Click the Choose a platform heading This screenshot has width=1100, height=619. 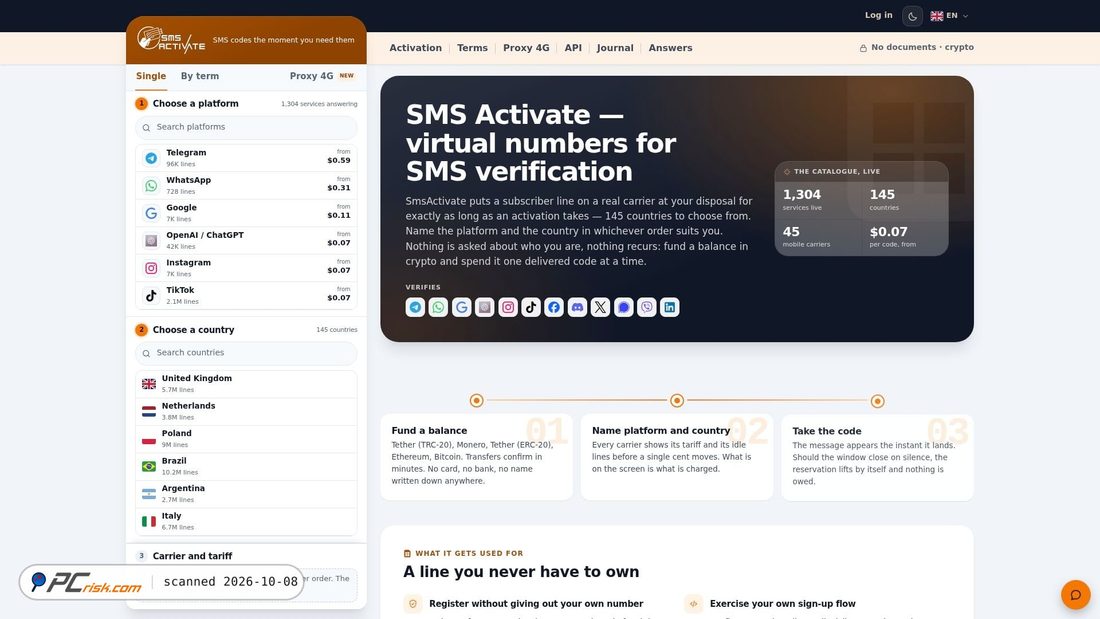pos(196,103)
